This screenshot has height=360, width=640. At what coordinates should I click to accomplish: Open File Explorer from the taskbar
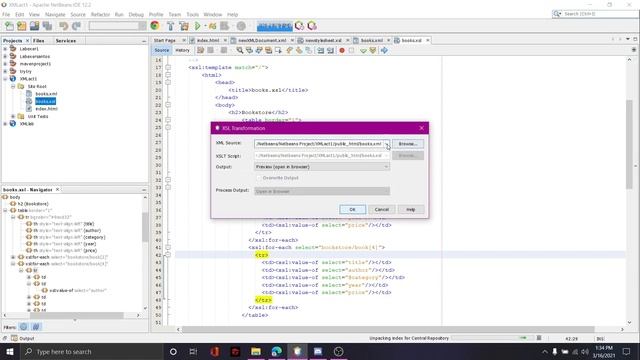[x=256, y=351]
